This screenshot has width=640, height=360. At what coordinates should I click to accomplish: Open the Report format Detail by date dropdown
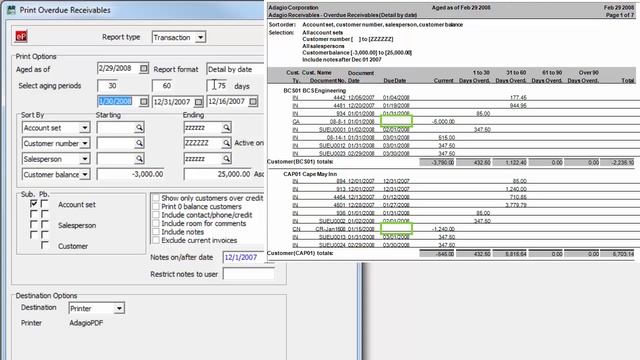(x=236, y=69)
